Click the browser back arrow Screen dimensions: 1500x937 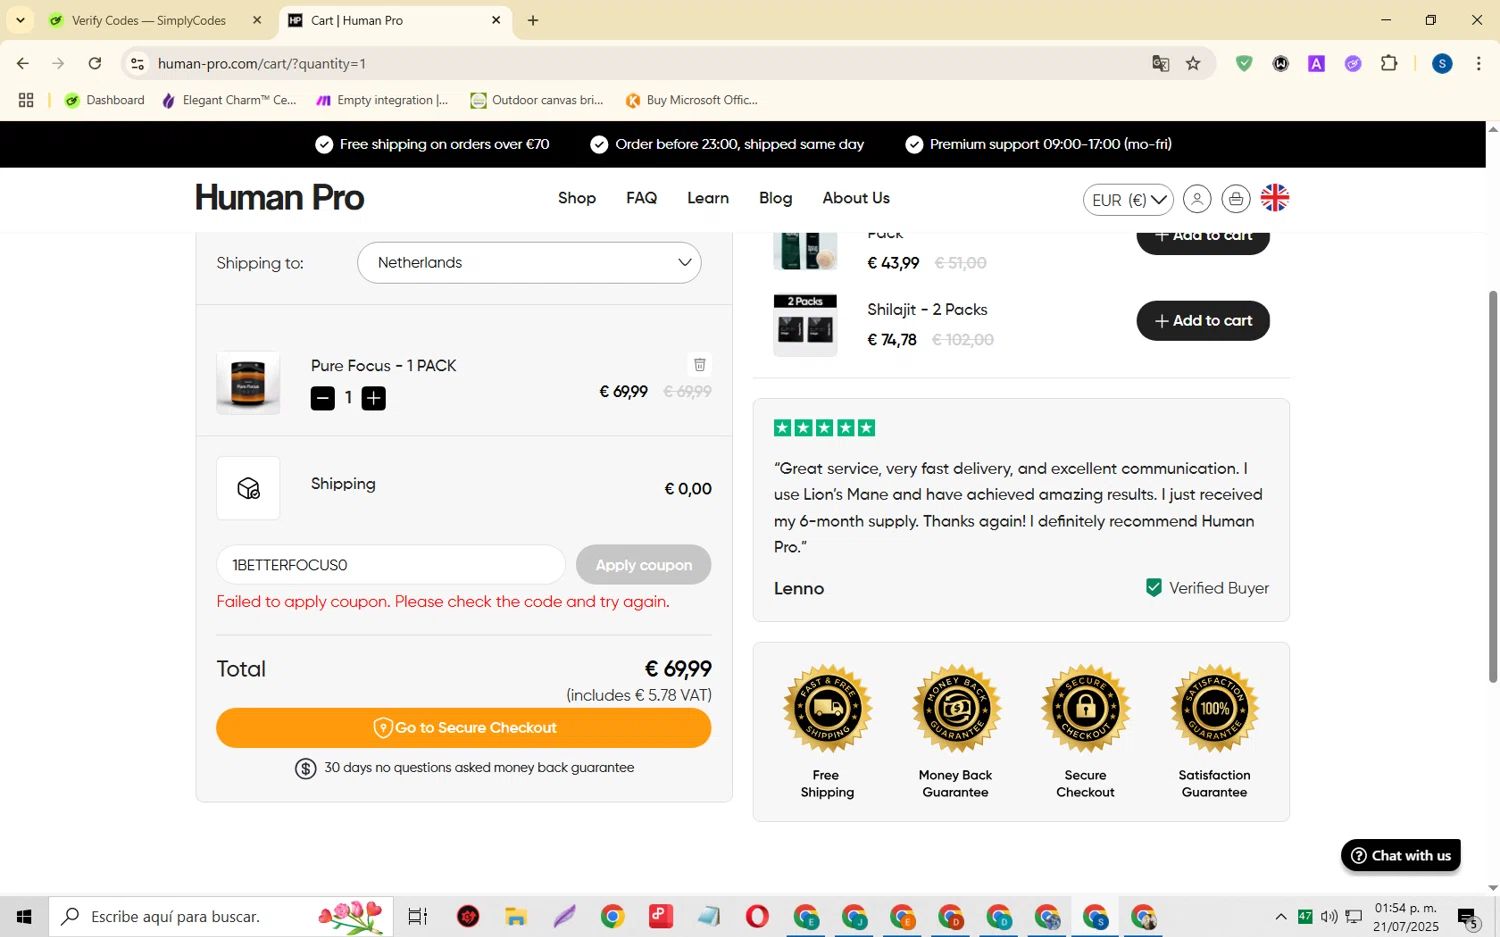22,63
